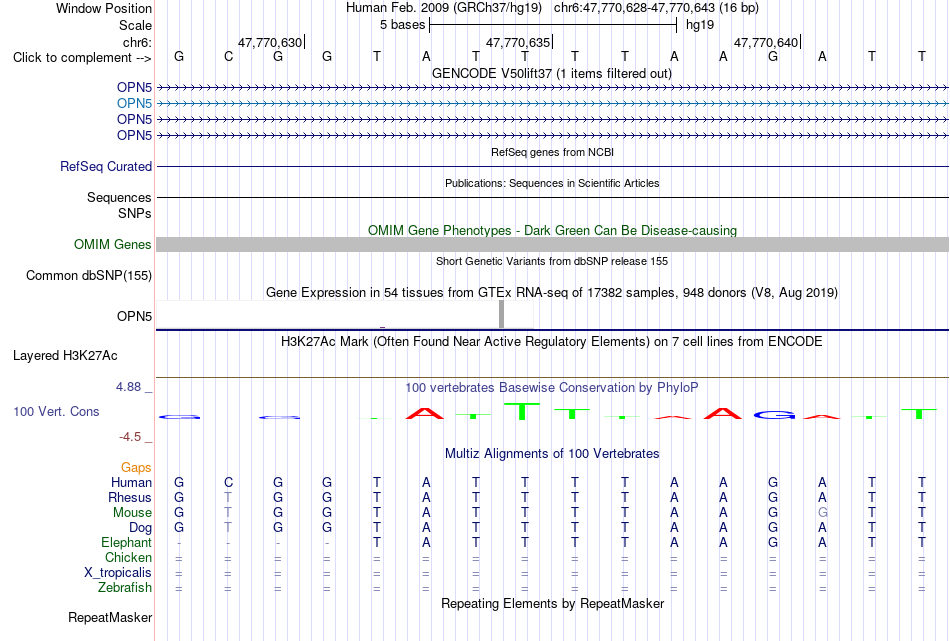
Task: Click the RefSeq Curated gene line
Action: click(553, 166)
